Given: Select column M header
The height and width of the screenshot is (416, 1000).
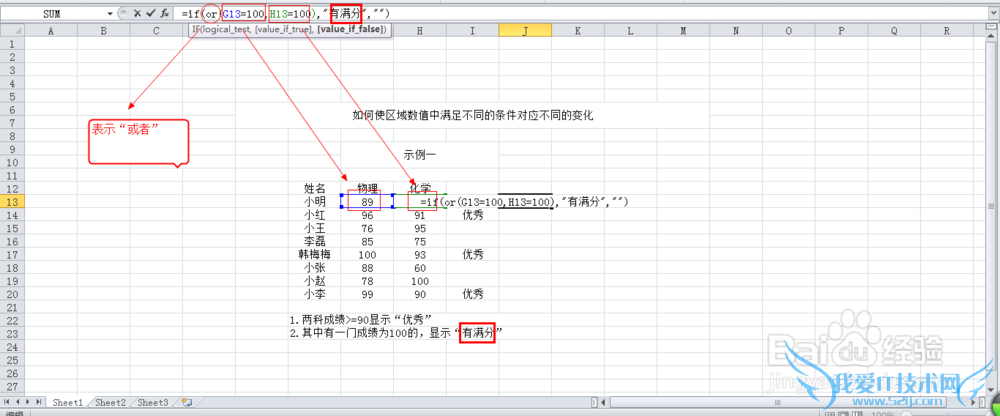Looking at the screenshot, I should [683, 30].
